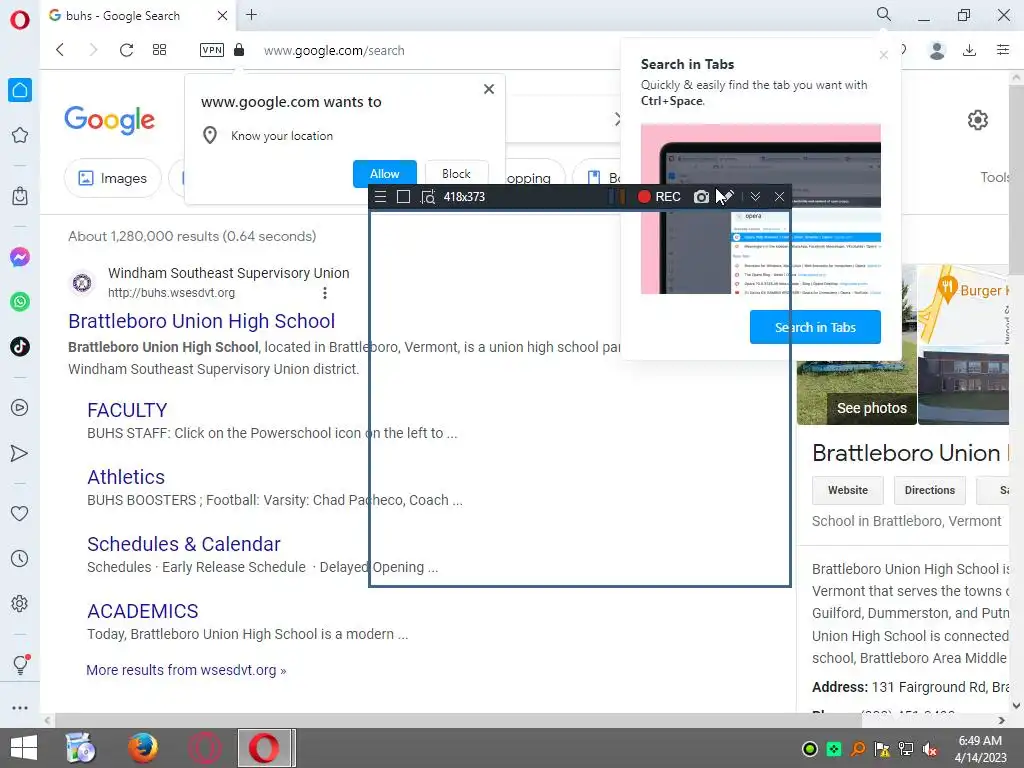Open the Player sidebar icon
The height and width of the screenshot is (768, 1024).
20,408
